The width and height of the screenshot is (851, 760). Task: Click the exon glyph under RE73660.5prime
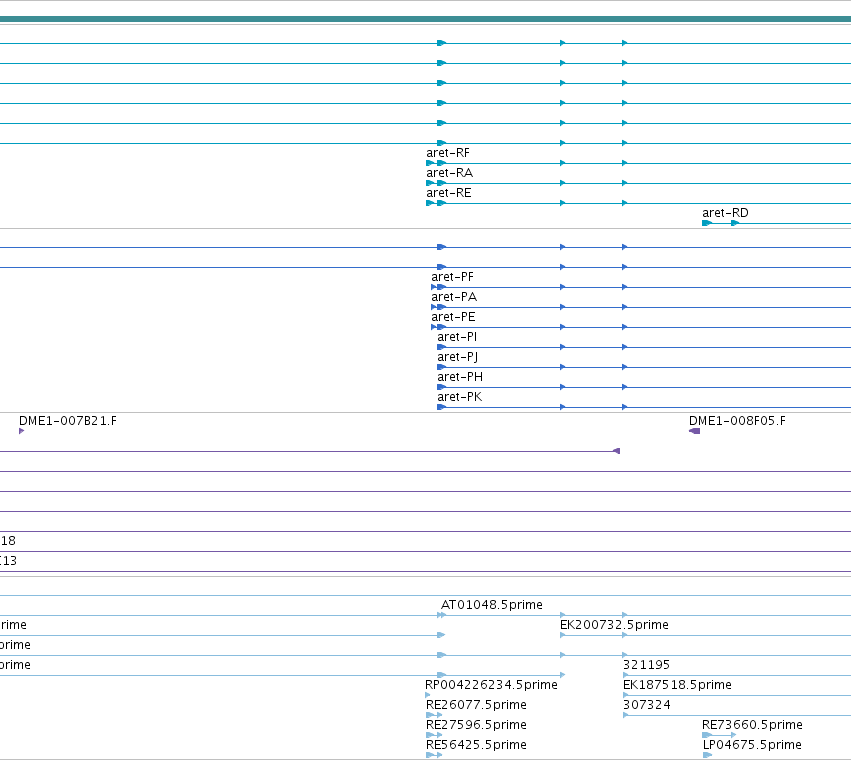[x=707, y=735]
